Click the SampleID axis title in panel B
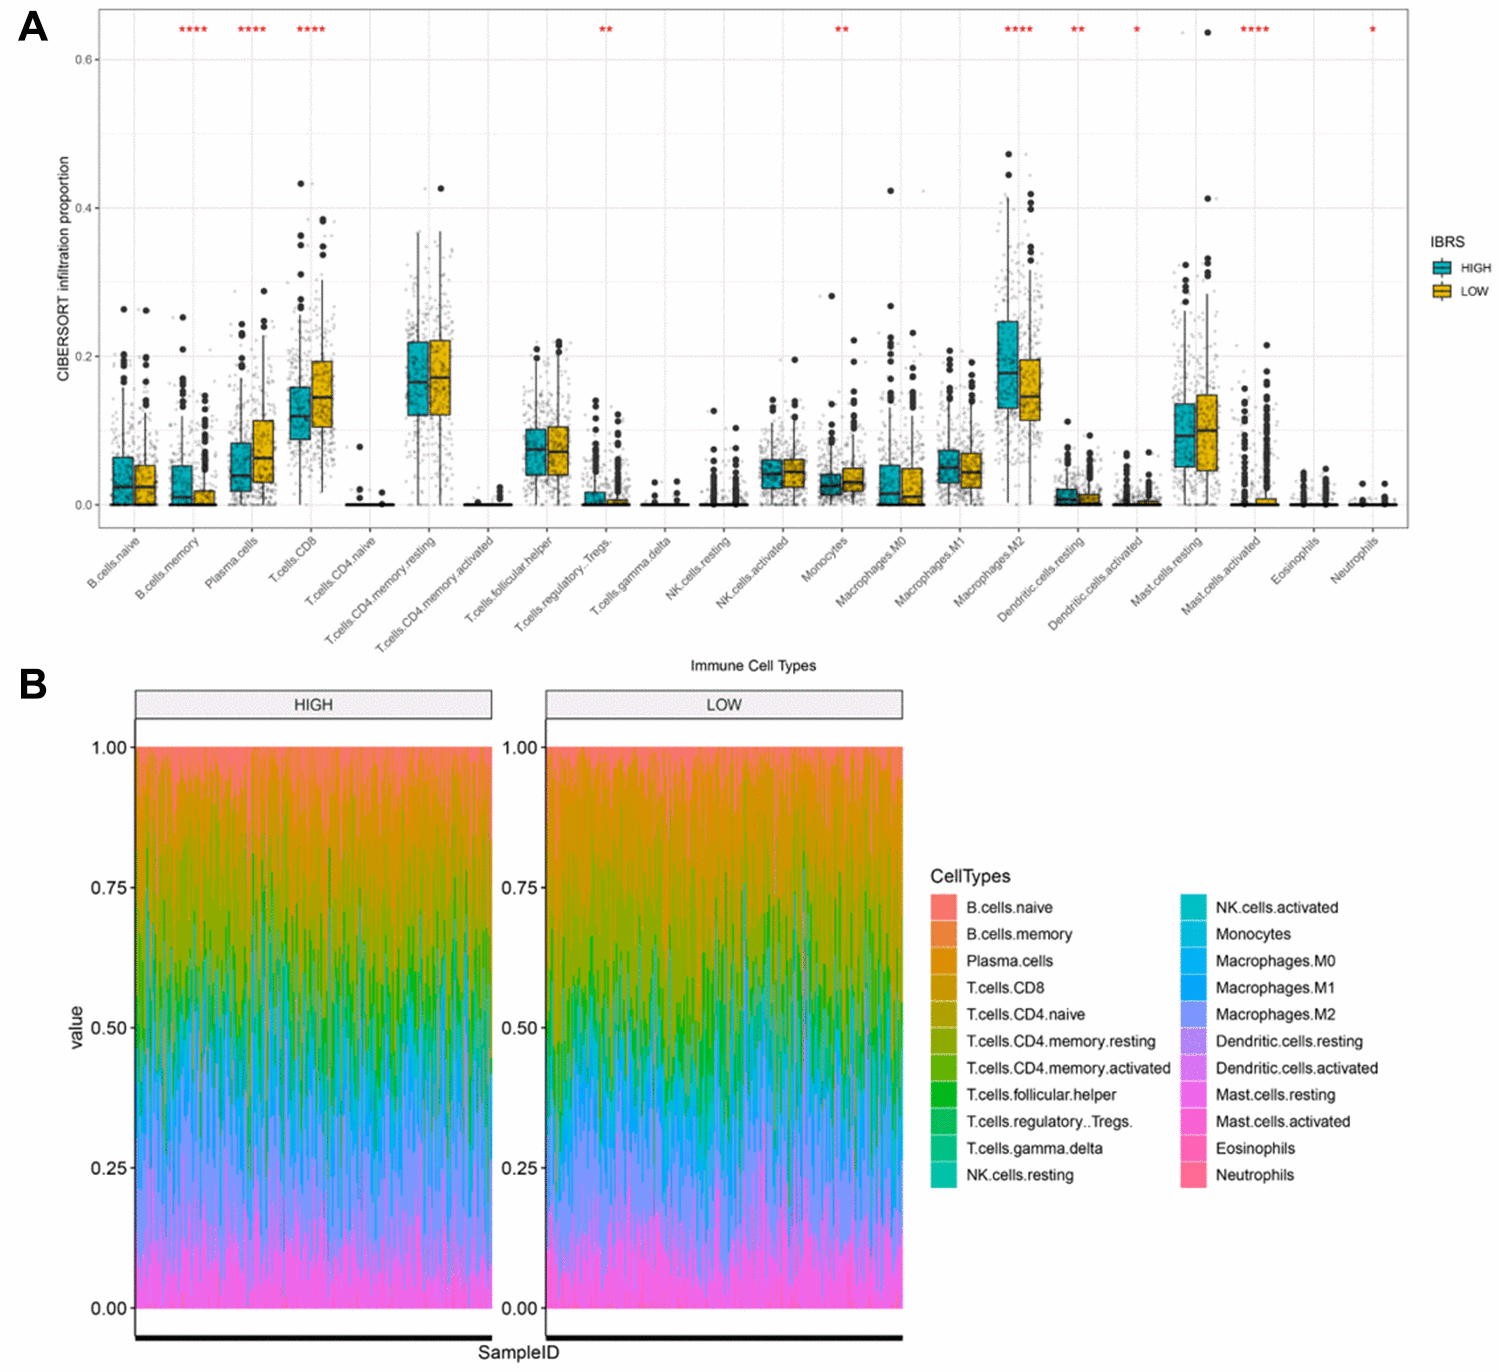 [518, 1353]
